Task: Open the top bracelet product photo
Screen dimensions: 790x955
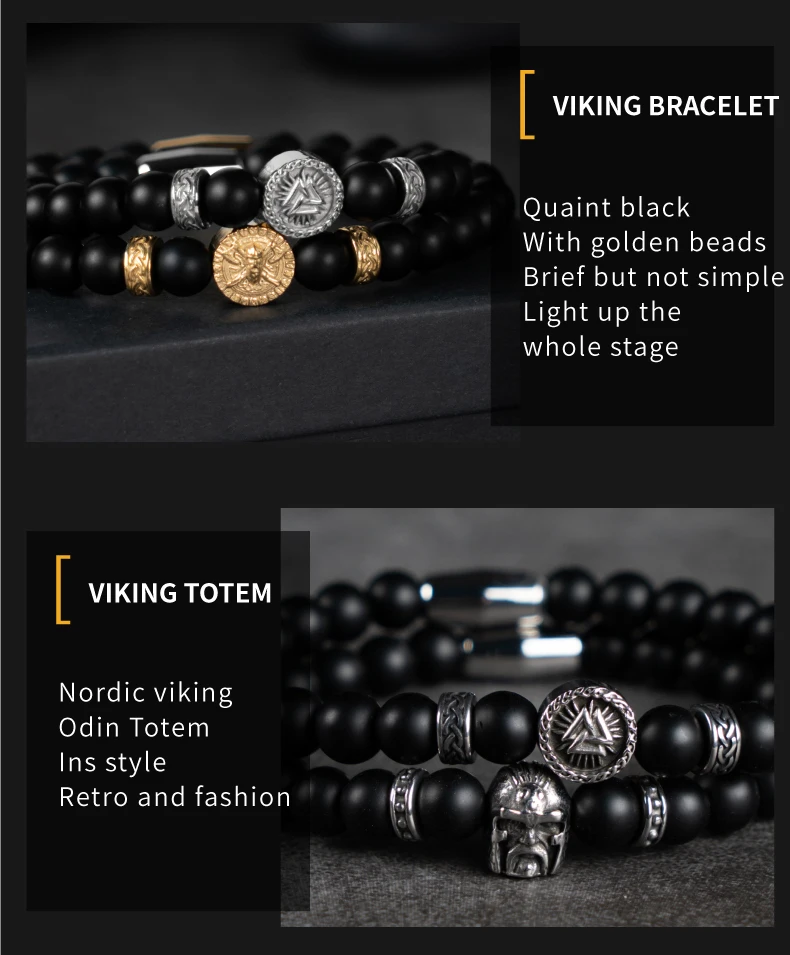Action: tap(273, 232)
